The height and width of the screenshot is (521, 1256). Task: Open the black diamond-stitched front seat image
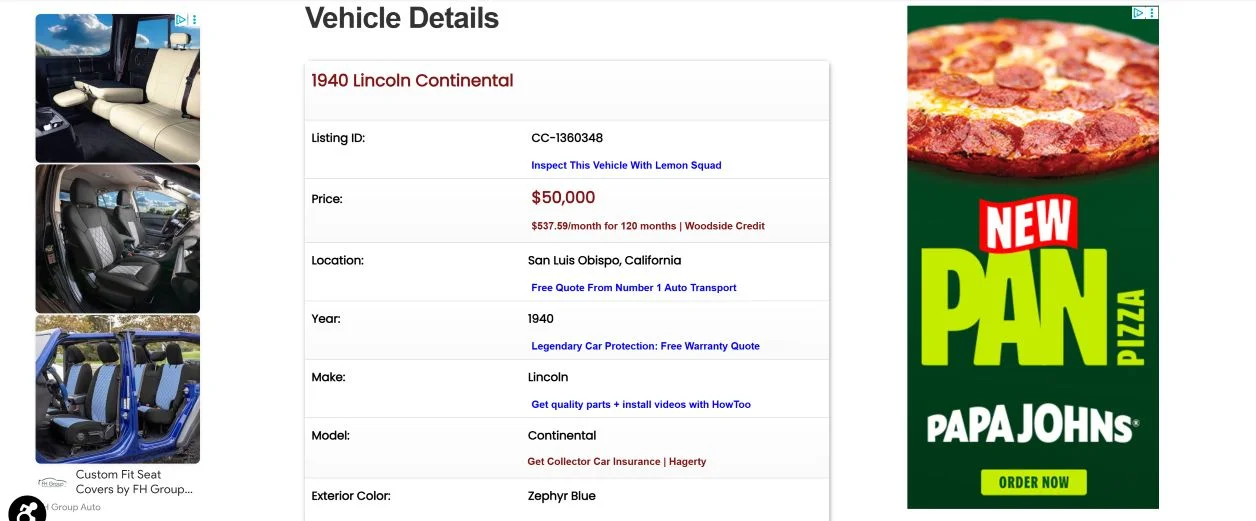coord(118,239)
